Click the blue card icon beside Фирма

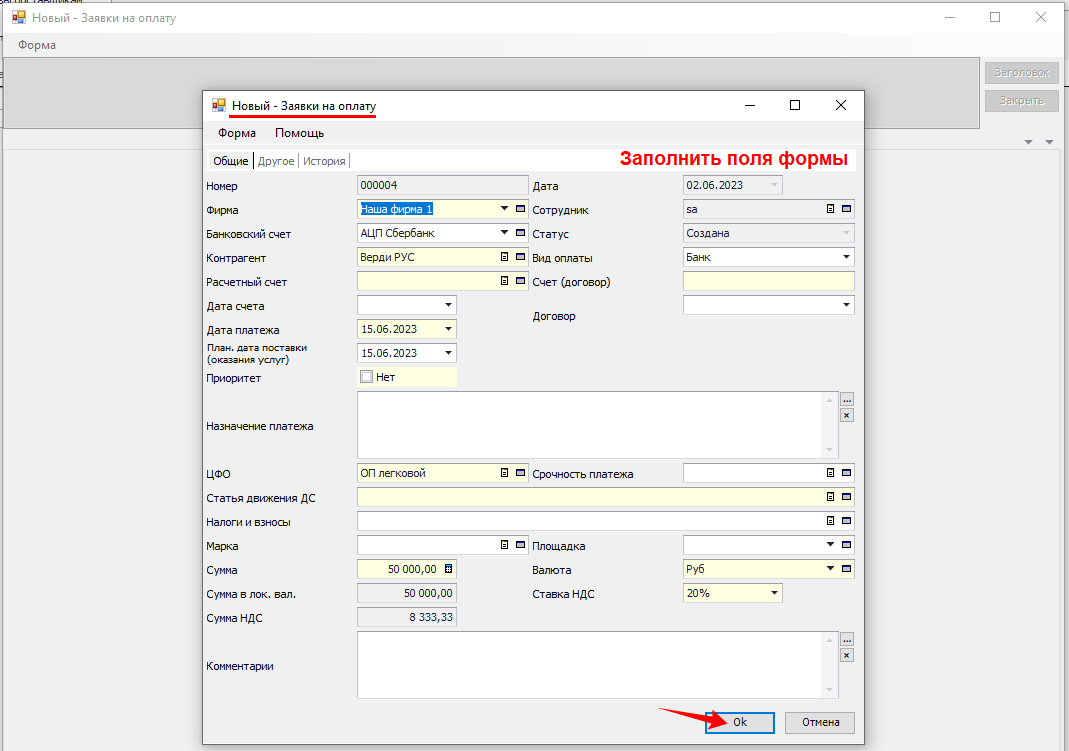click(x=521, y=209)
